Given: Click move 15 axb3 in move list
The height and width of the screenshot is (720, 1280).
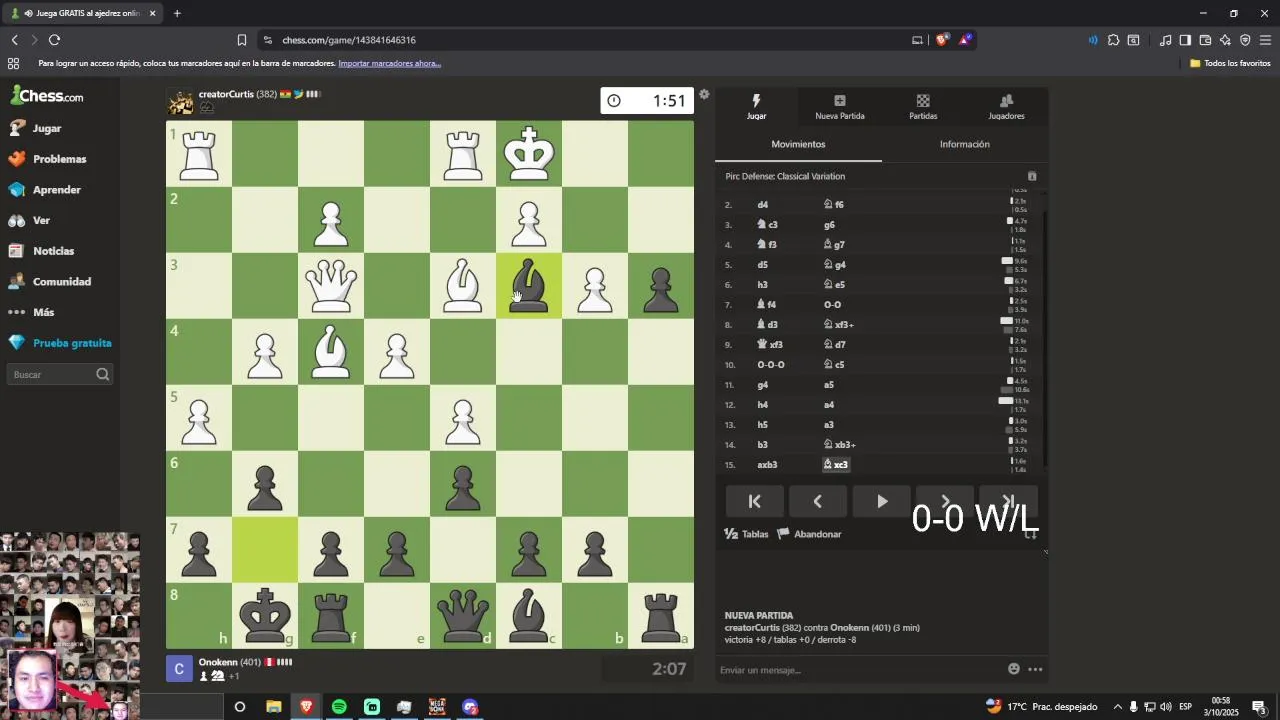Looking at the screenshot, I should (x=767, y=465).
